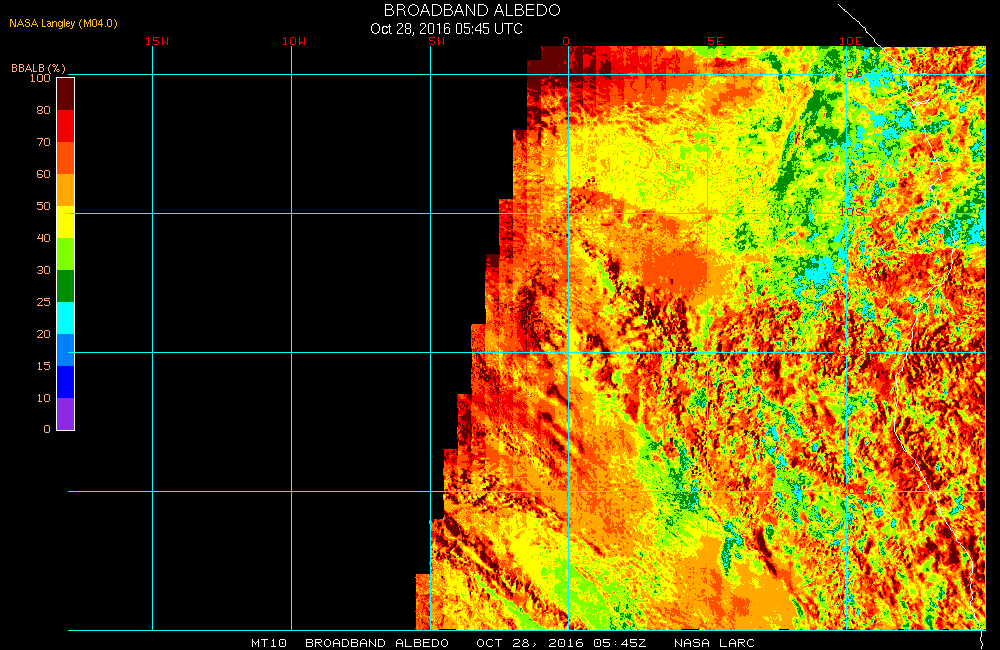Pick the light orange 50-60% legend swatch
1000x650 pixels.
click(65, 190)
